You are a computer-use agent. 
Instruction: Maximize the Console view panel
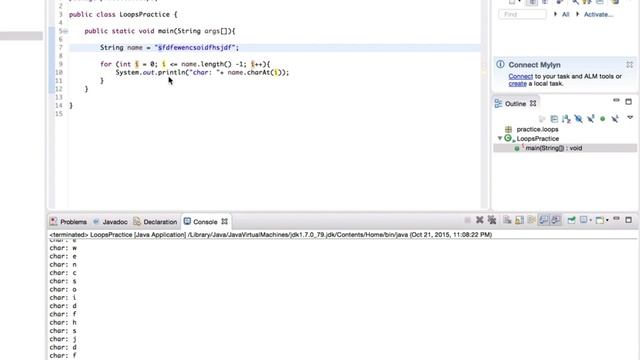pos(629,220)
